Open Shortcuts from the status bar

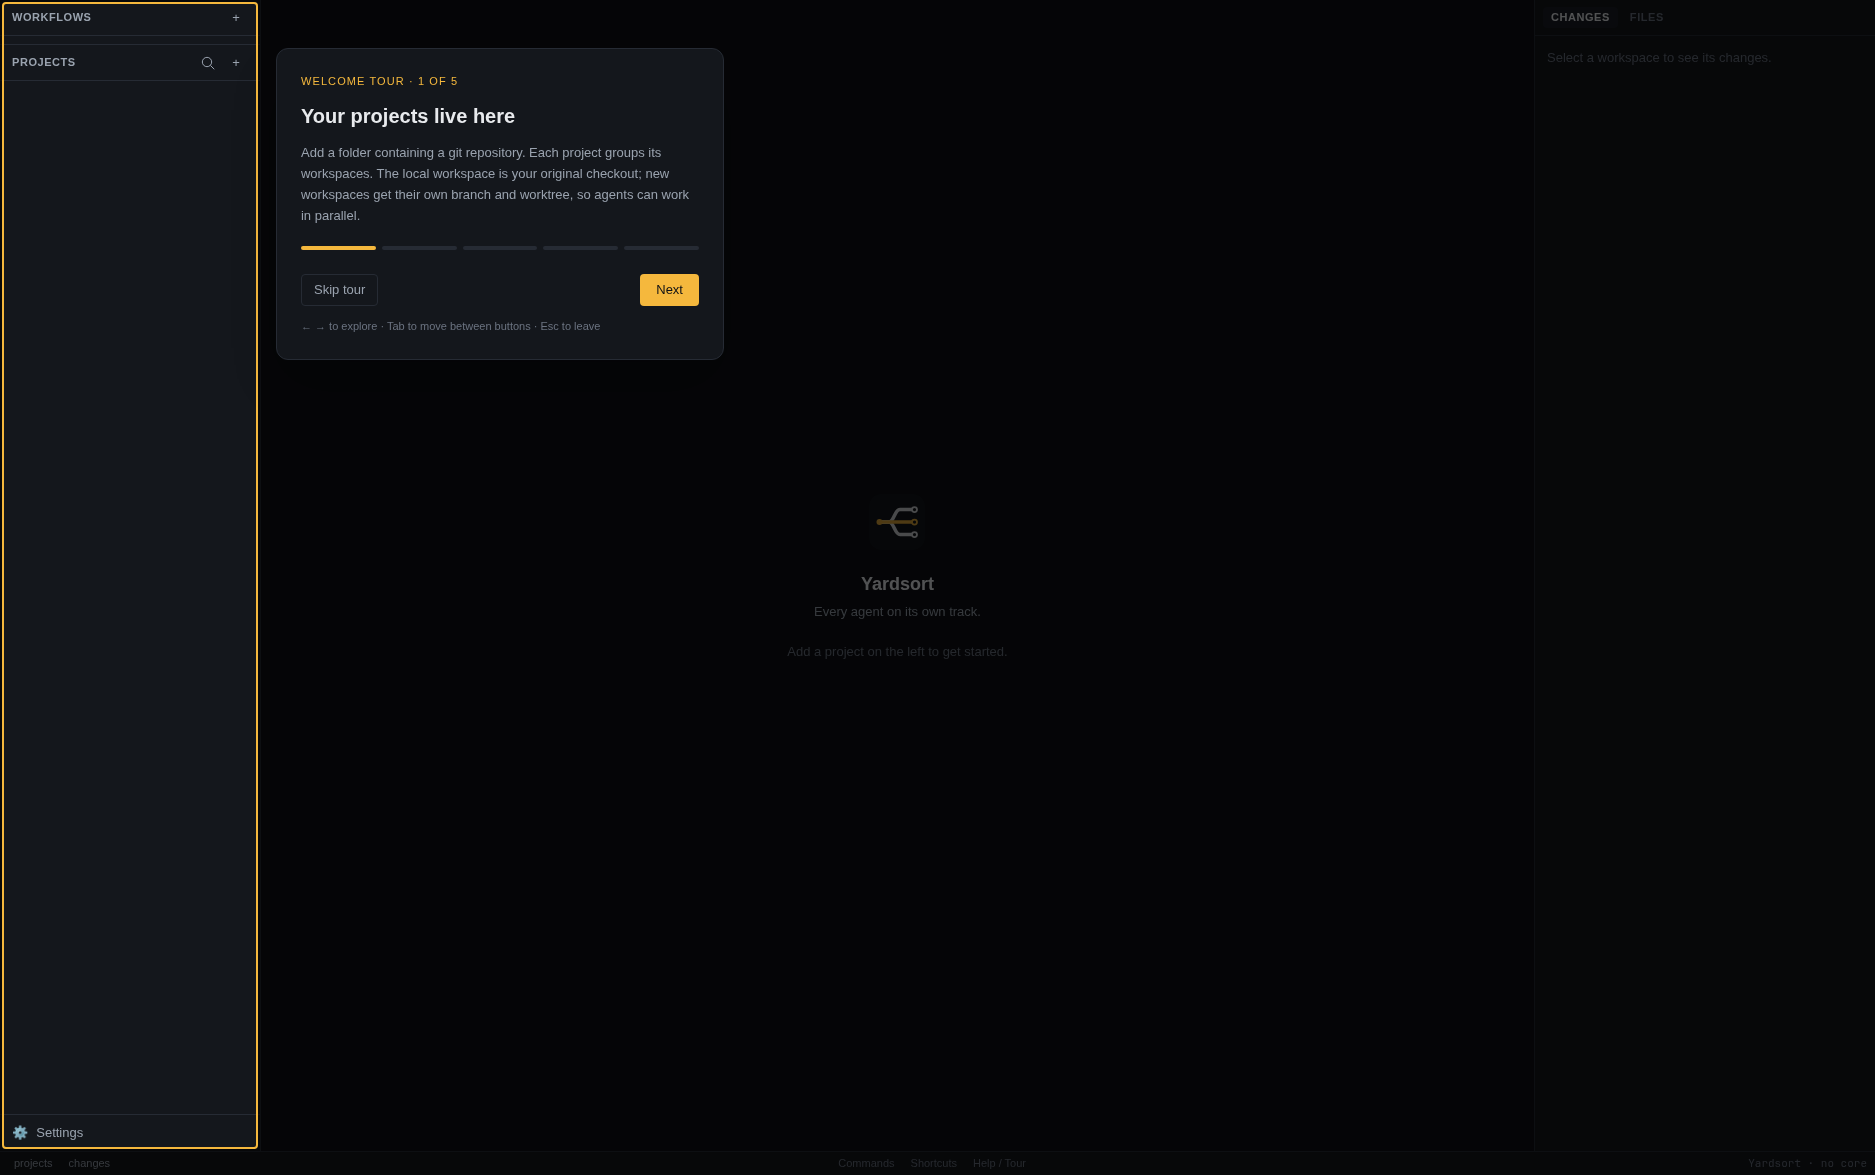click(933, 1163)
